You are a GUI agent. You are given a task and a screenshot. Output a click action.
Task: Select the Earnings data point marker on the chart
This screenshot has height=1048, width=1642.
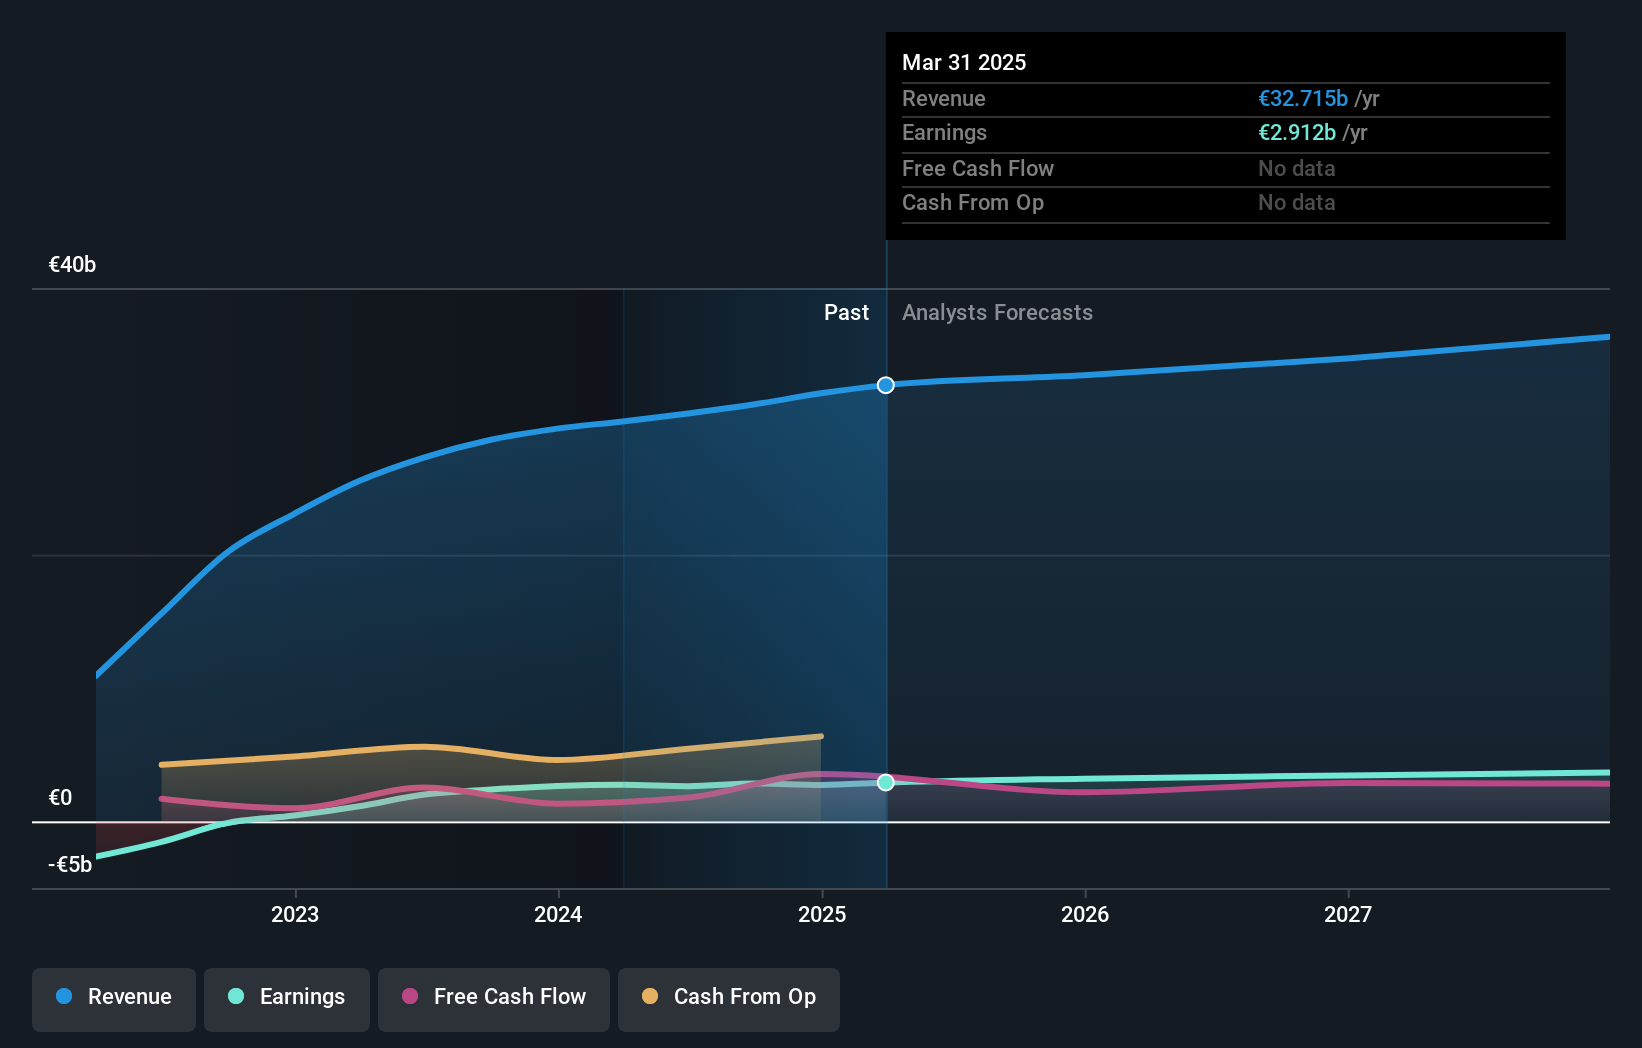pos(885,783)
